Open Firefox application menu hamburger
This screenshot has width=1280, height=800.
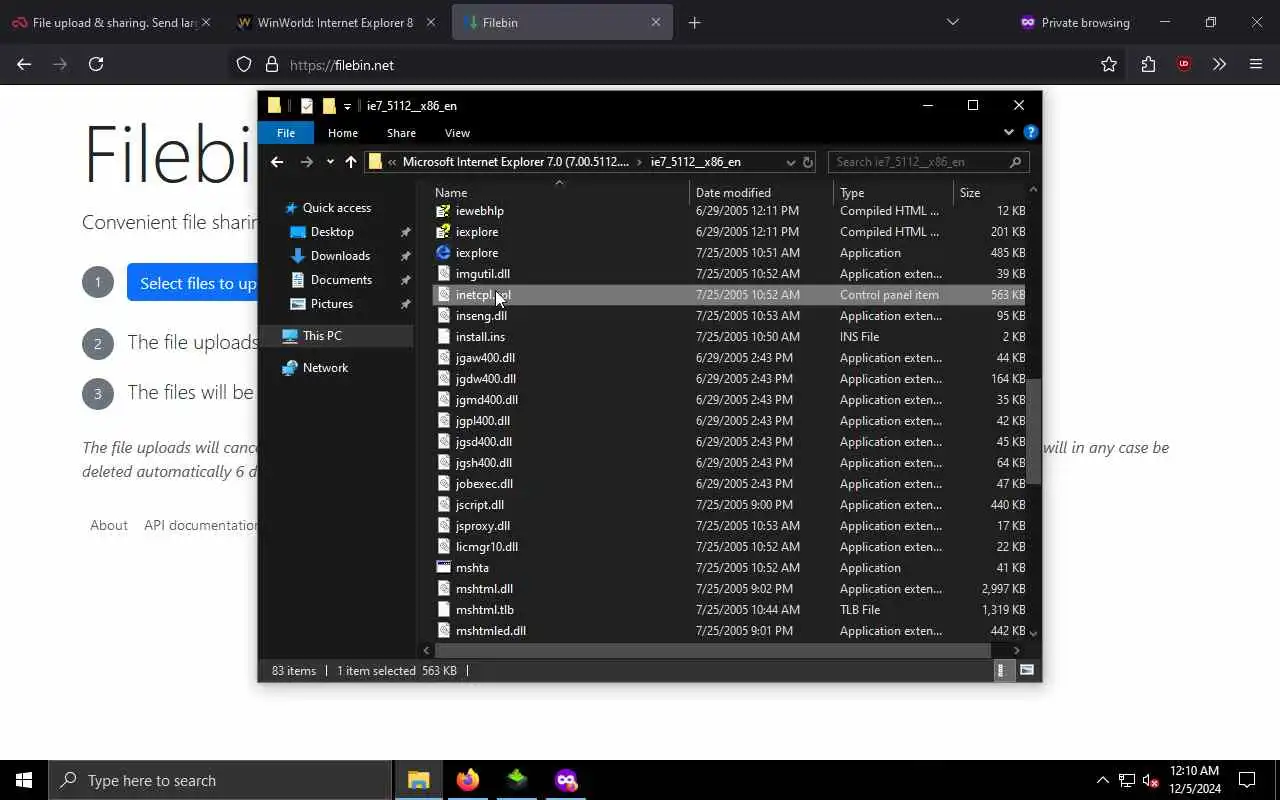[1256, 64]
